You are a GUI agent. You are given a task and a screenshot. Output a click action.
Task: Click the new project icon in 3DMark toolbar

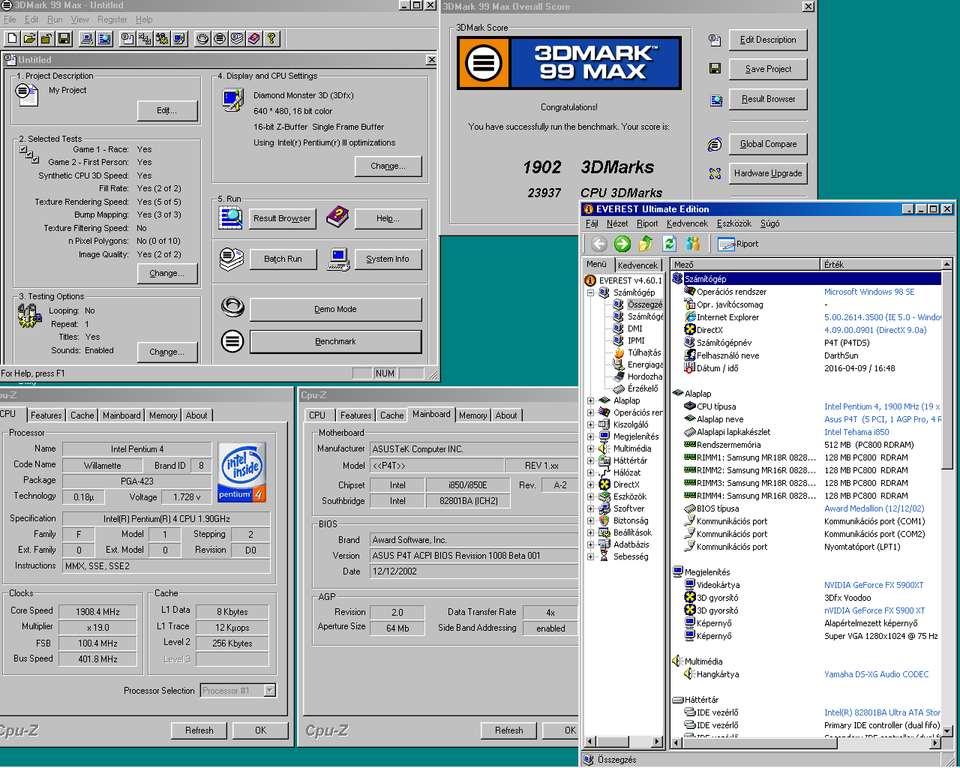pyautogui.click(x=11, y=38)
